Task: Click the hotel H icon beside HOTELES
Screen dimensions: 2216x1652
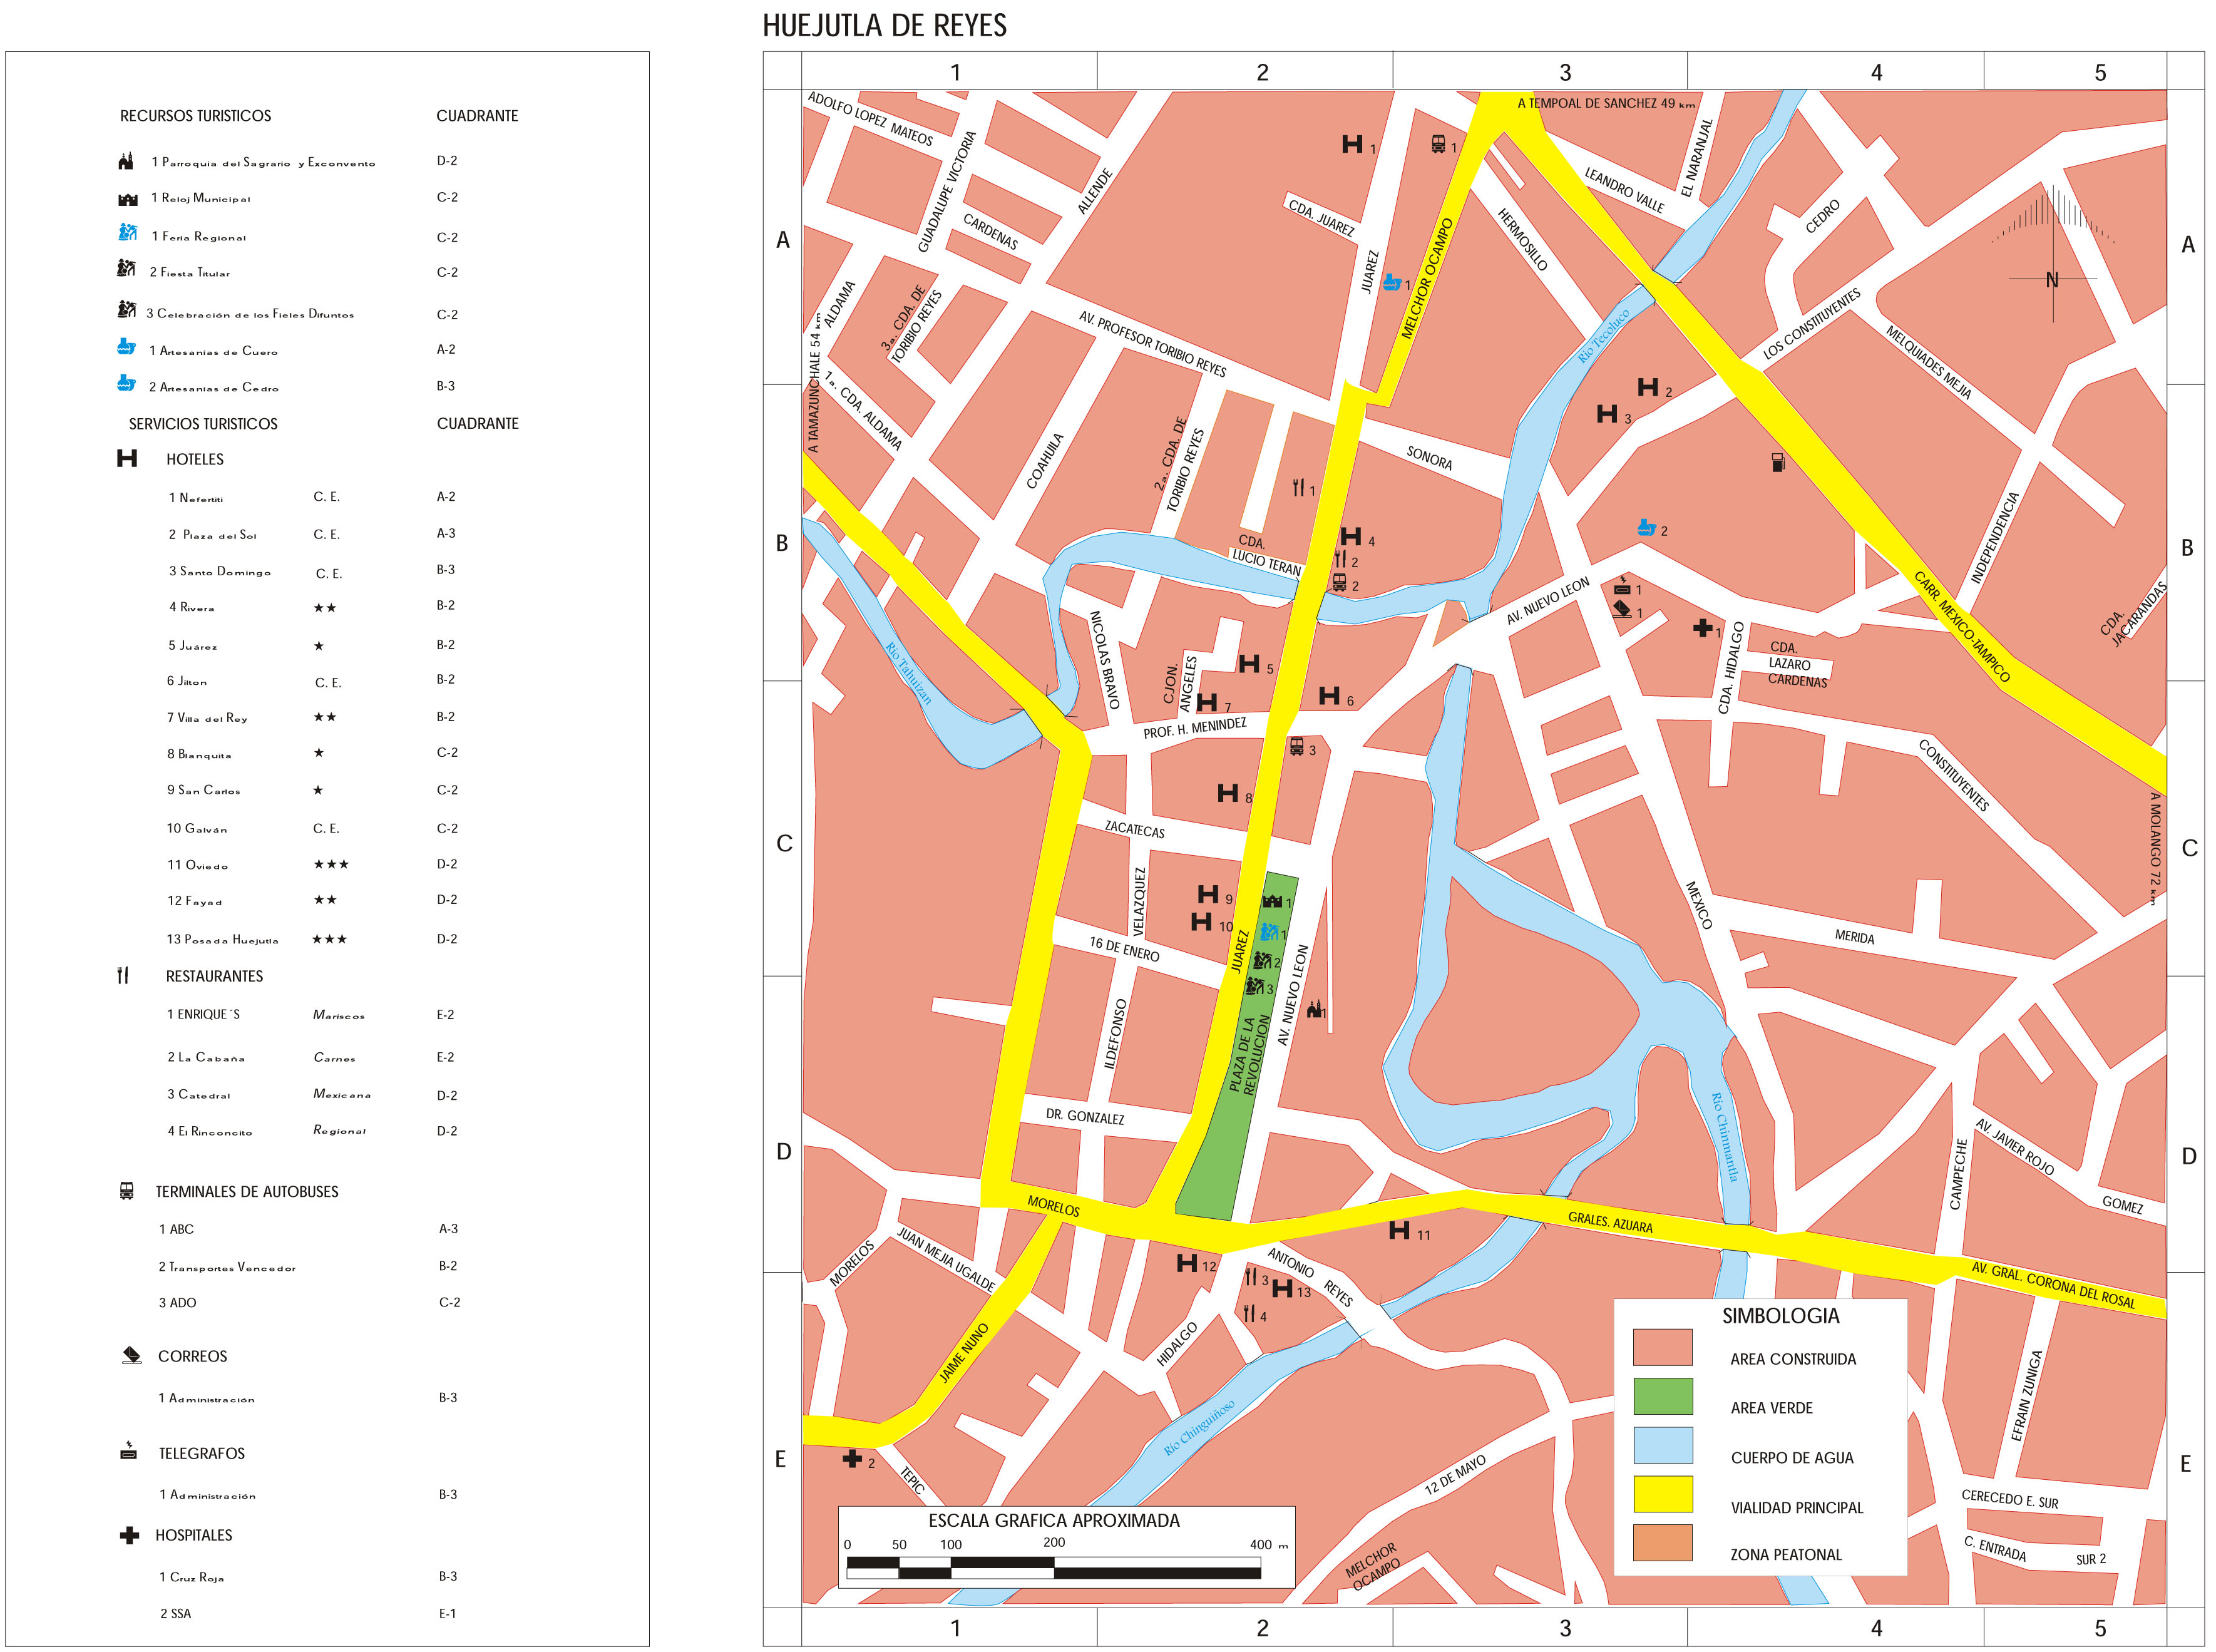Action: coord(127,458)
